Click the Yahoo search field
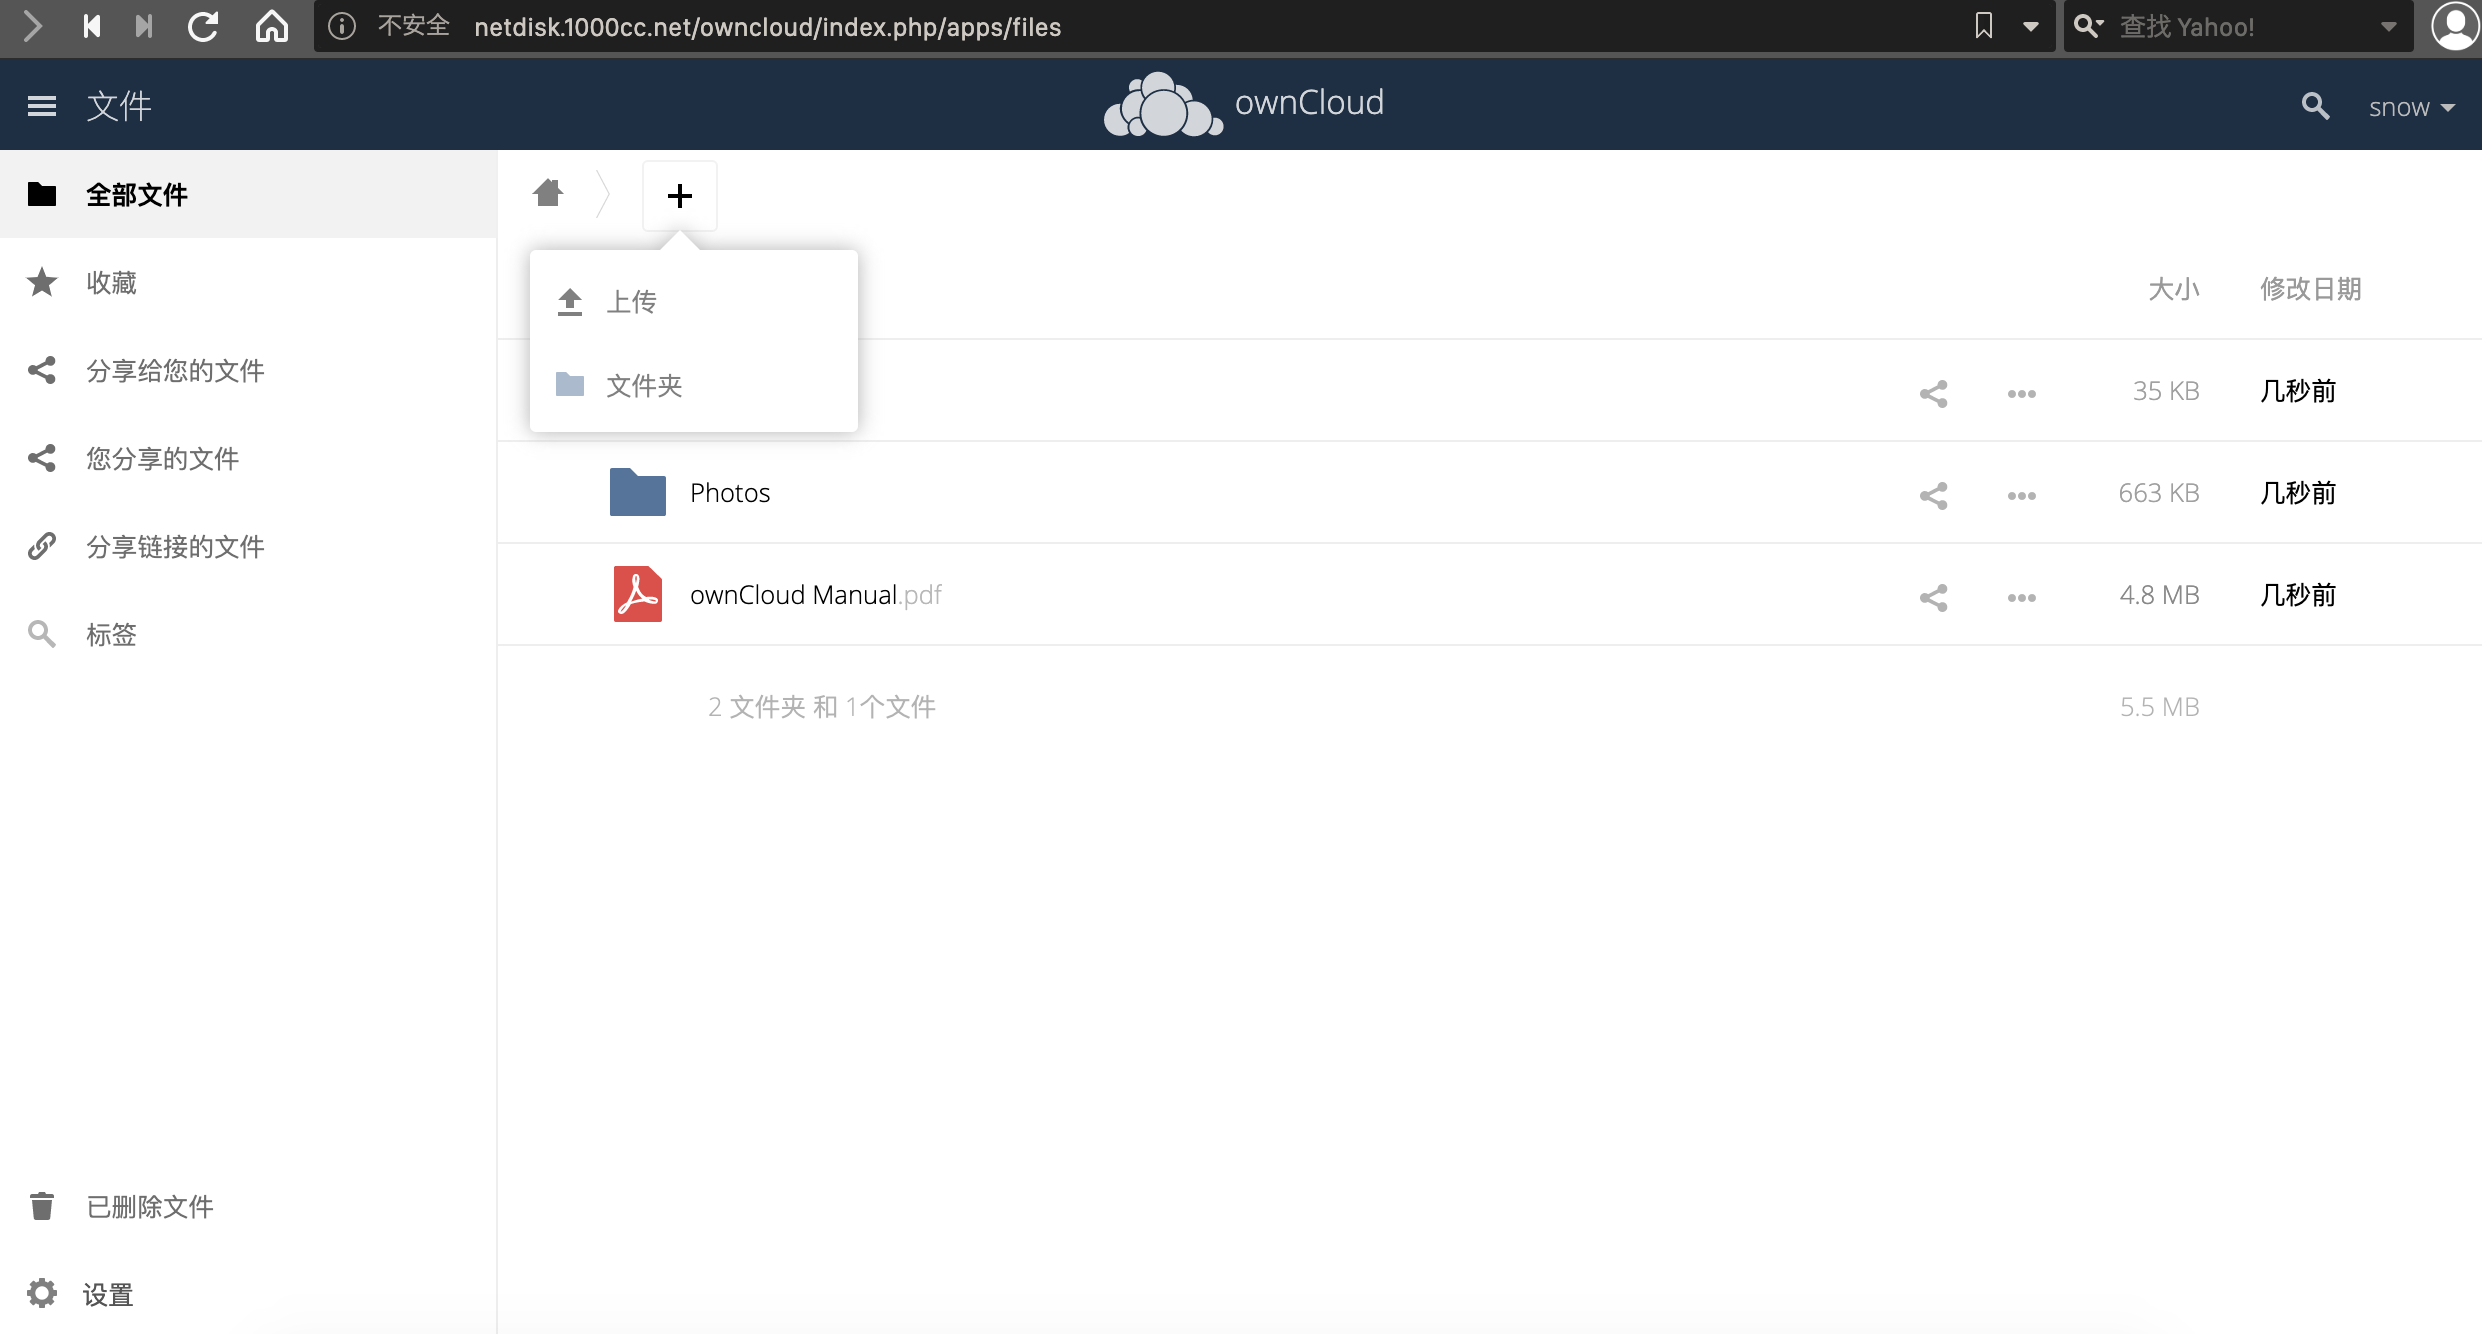Image resolution: width=2482 pixels, height=1334 pixels. (x=2239, y=27)
